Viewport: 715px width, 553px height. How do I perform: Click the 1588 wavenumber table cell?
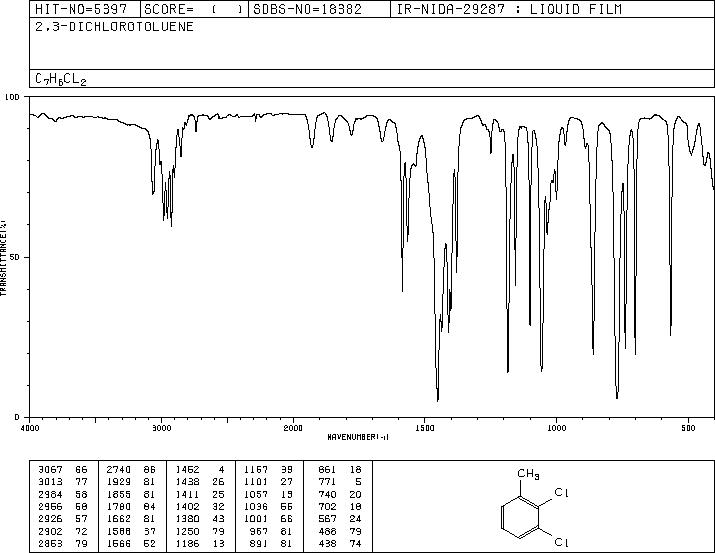(x=119, y=532)
